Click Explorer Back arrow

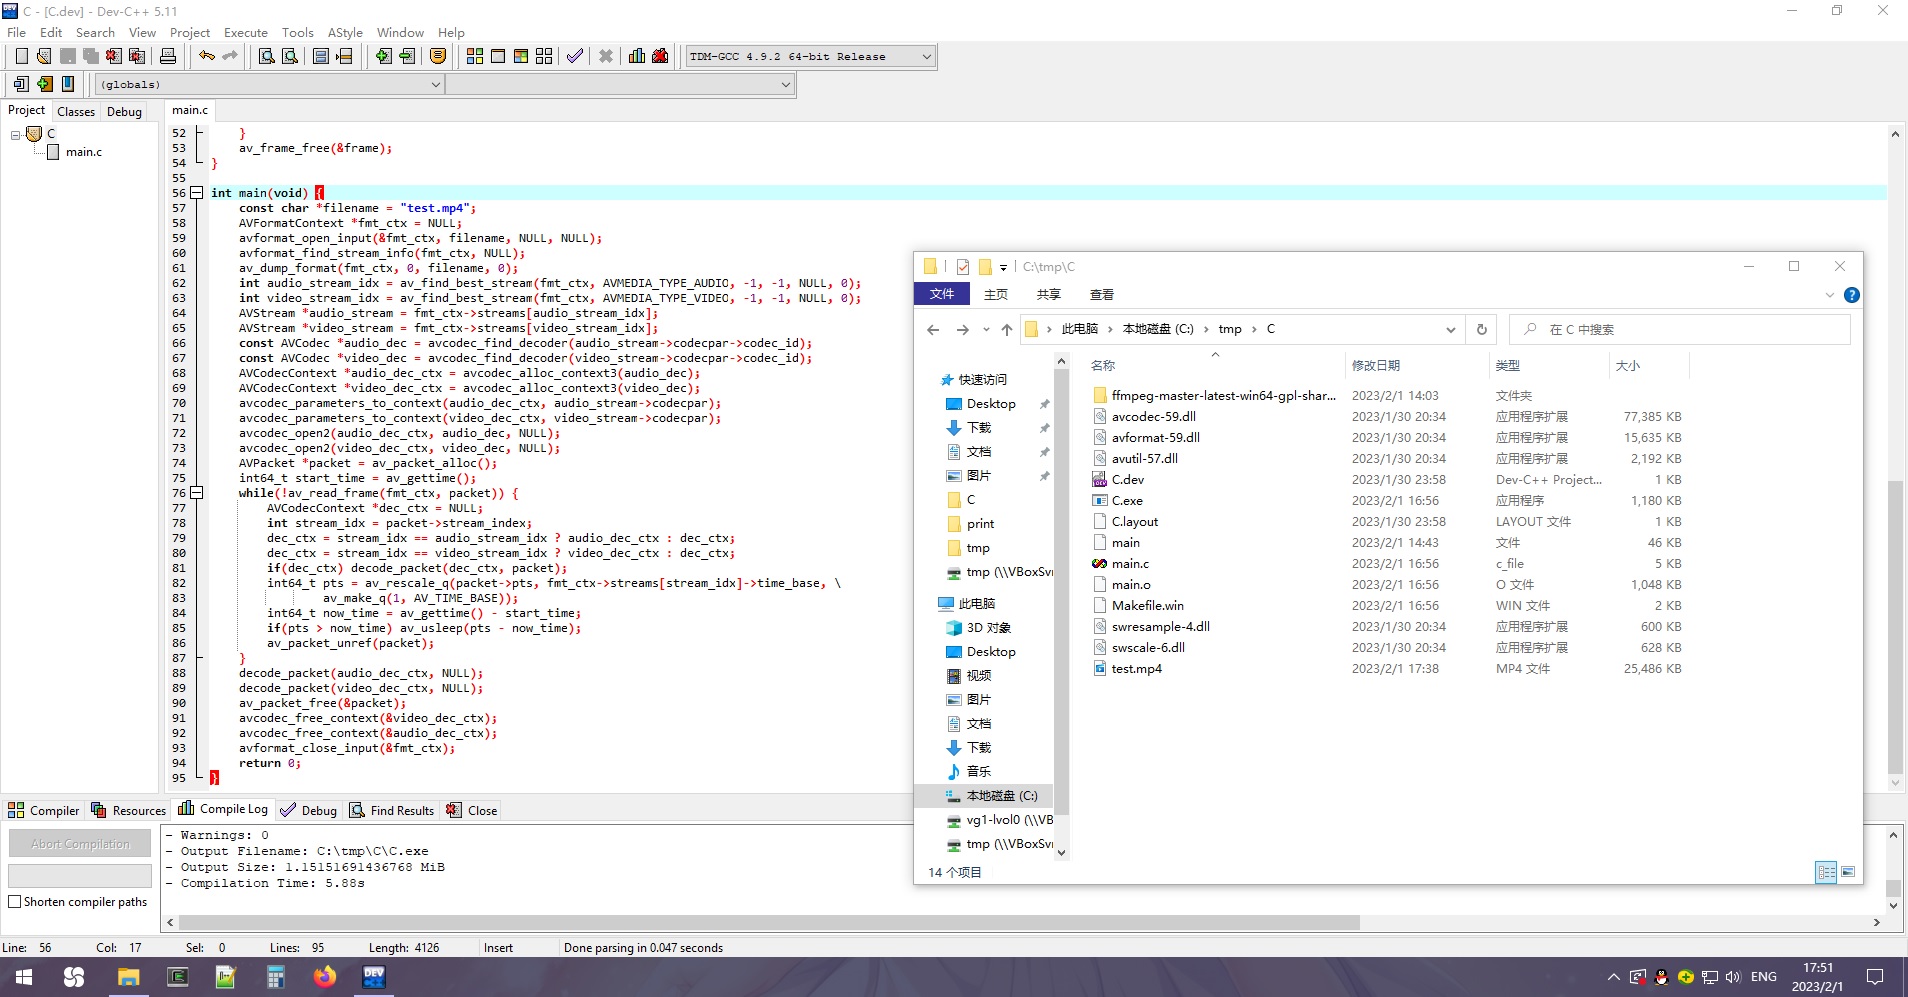click(x=933, y=329)
